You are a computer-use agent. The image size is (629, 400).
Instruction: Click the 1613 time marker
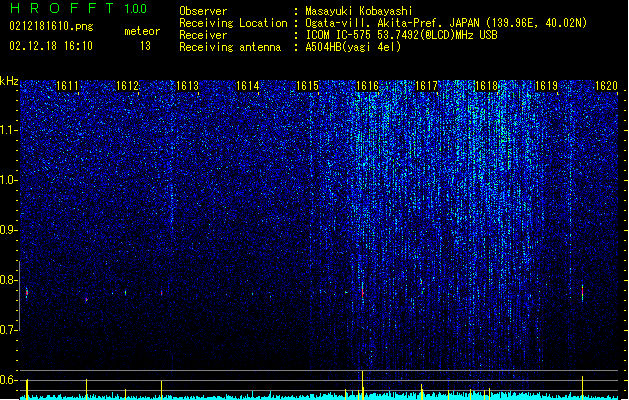(187, 86)
